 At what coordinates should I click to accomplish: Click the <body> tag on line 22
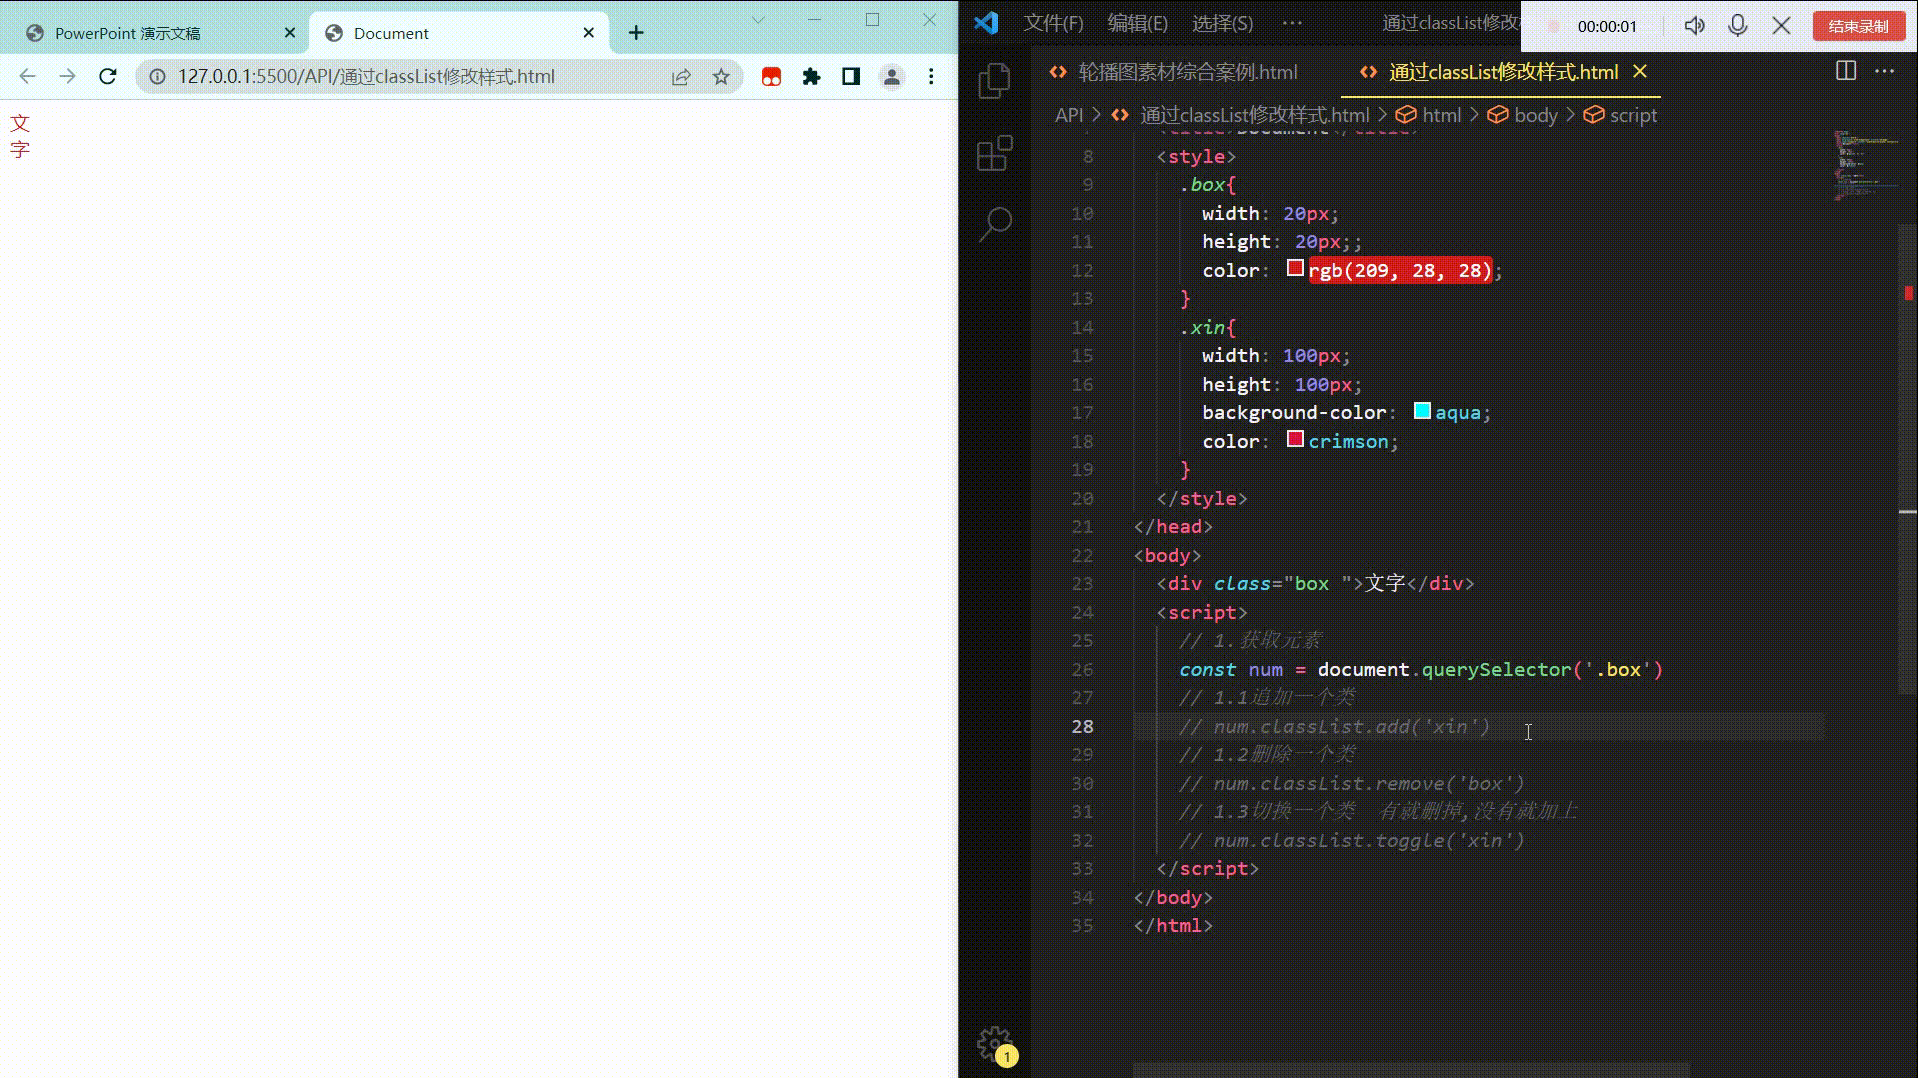pyautogui.click(x=1167, y=555)
